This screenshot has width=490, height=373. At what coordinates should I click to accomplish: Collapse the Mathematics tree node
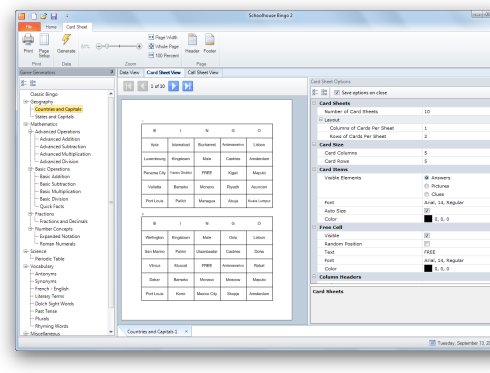click(26, 124)
